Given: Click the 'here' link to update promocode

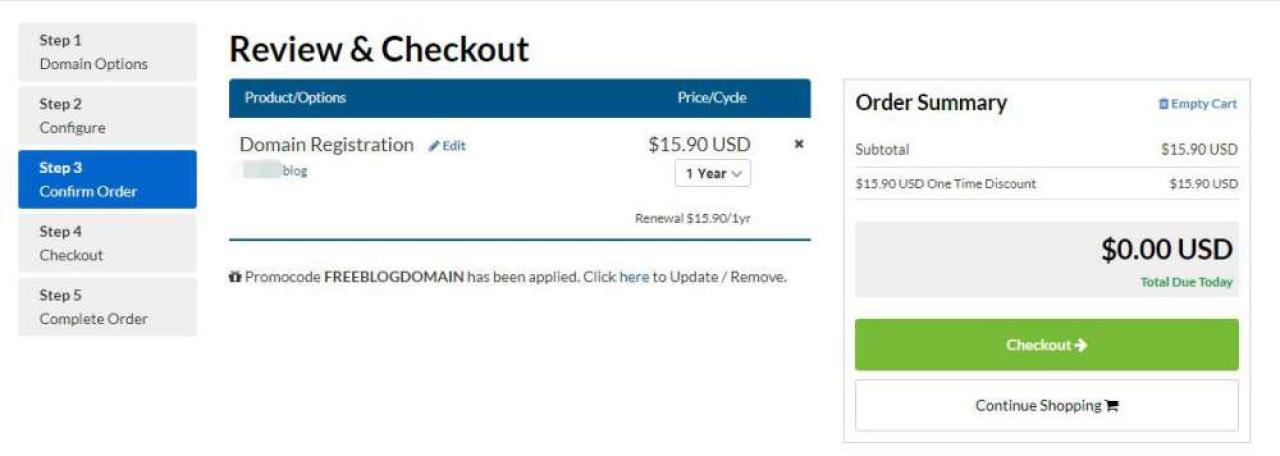Looking at the screenshot, I should pyautogui.click(x=634, y=277).
